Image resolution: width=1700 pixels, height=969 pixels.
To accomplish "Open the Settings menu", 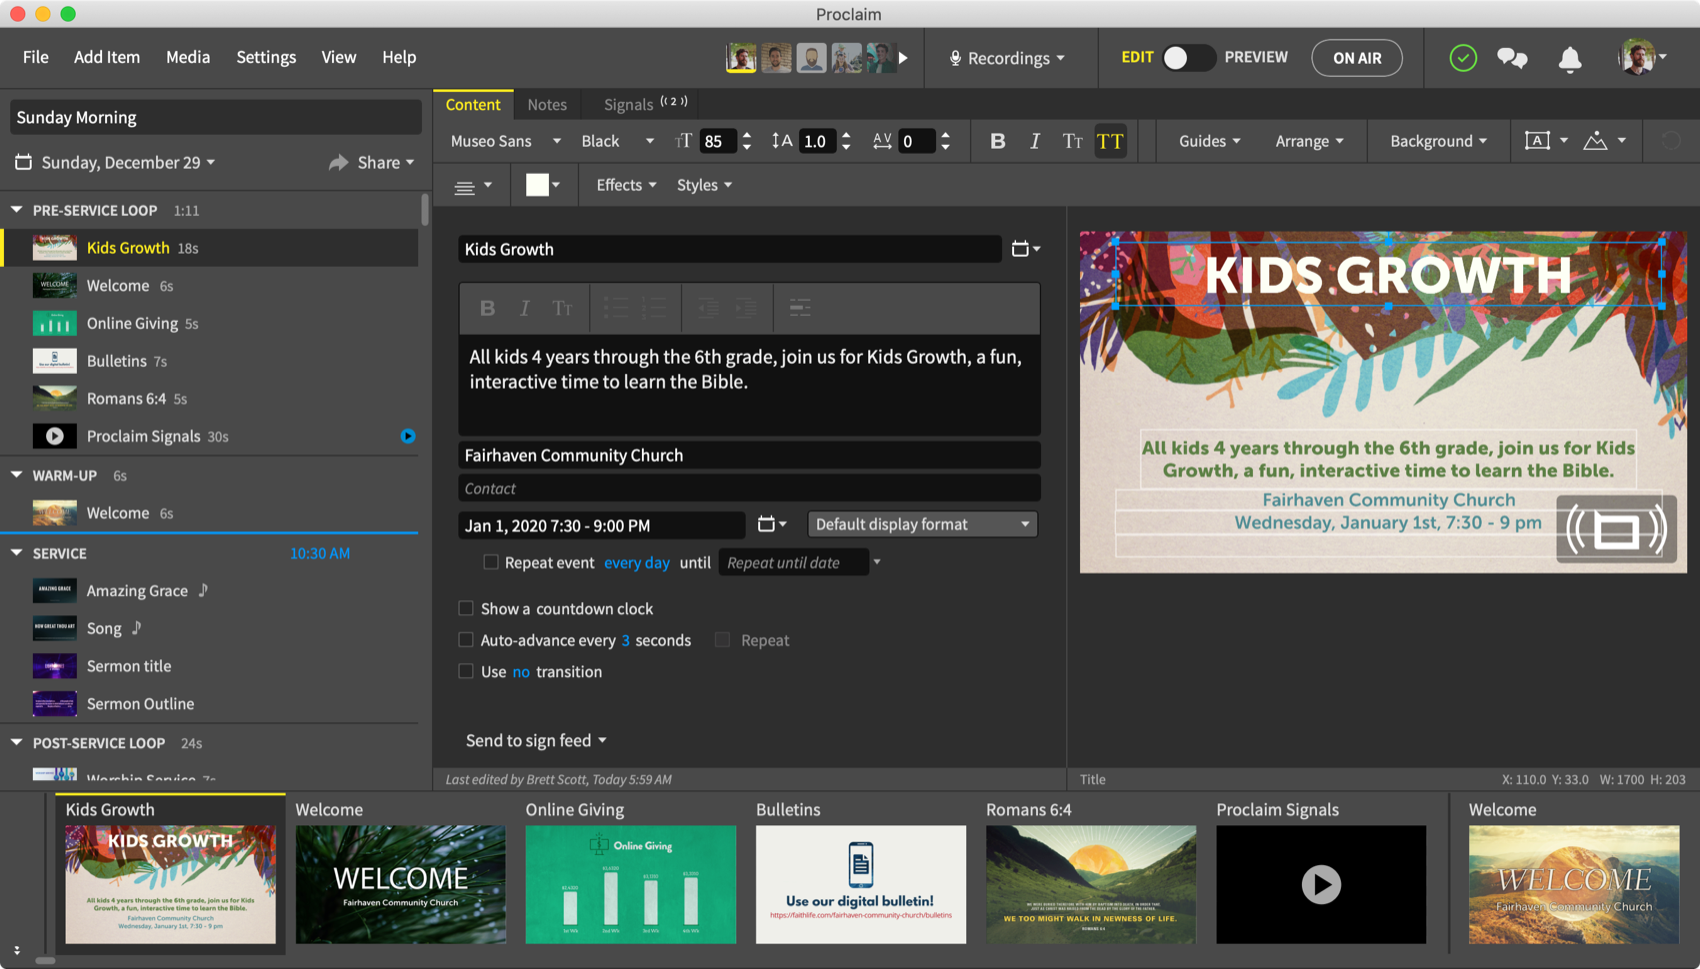I will tap(266, 57).
